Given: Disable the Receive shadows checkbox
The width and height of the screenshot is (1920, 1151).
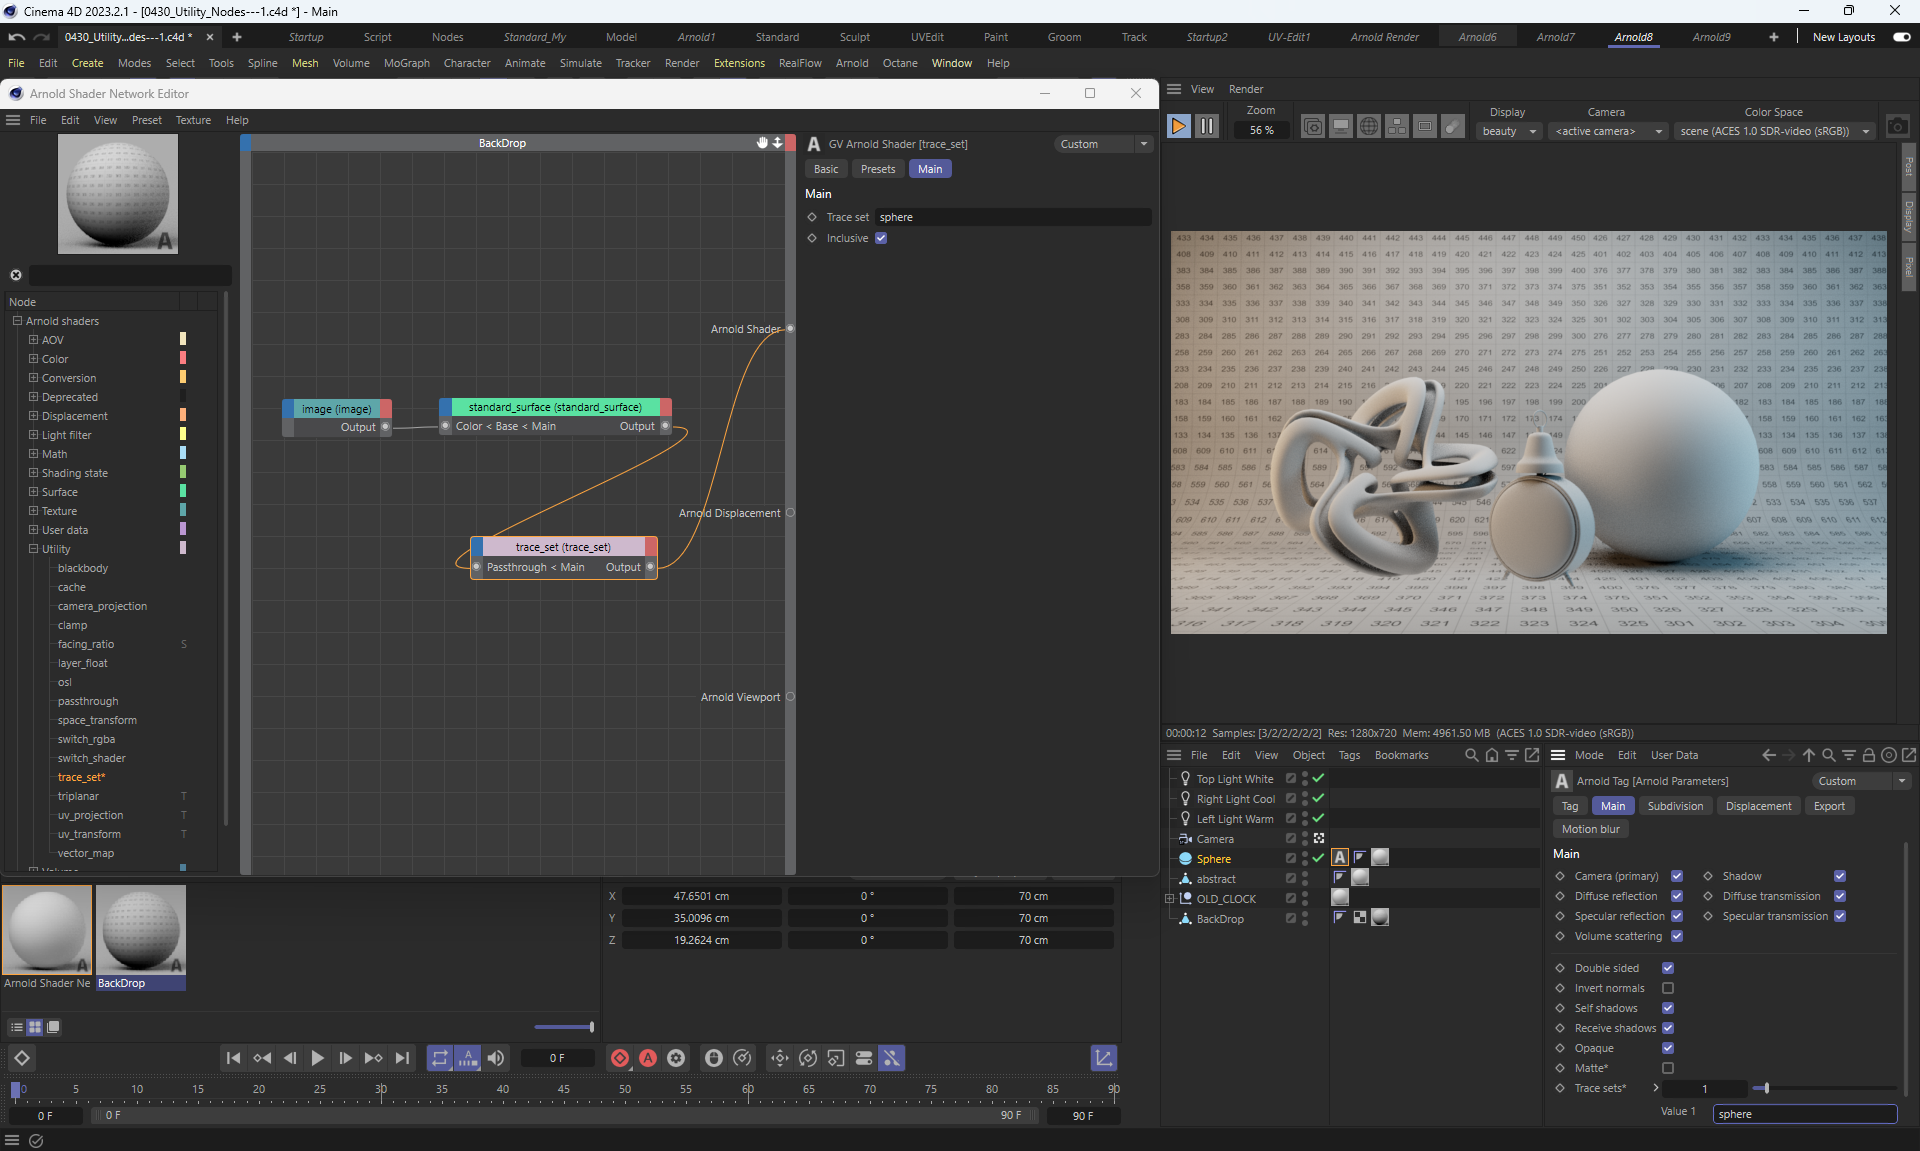Looking at the screenshot, I should 1668,1028.
